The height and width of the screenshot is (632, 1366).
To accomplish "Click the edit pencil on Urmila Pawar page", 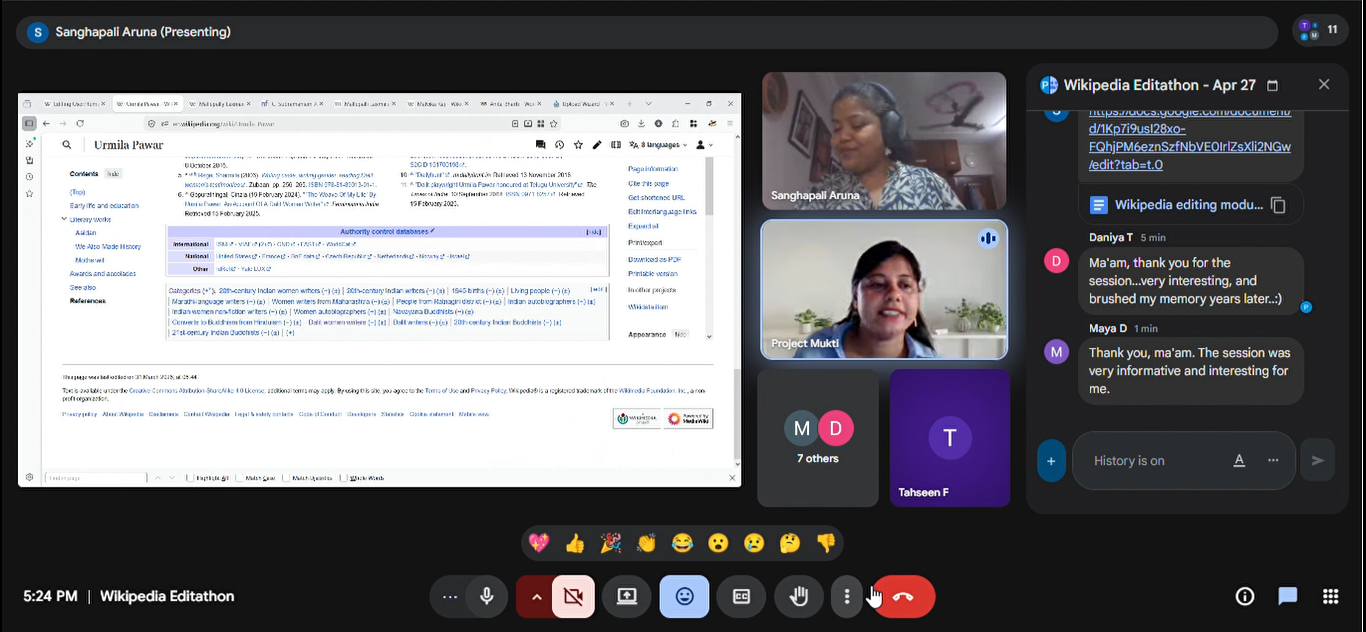I will (597, 145).
